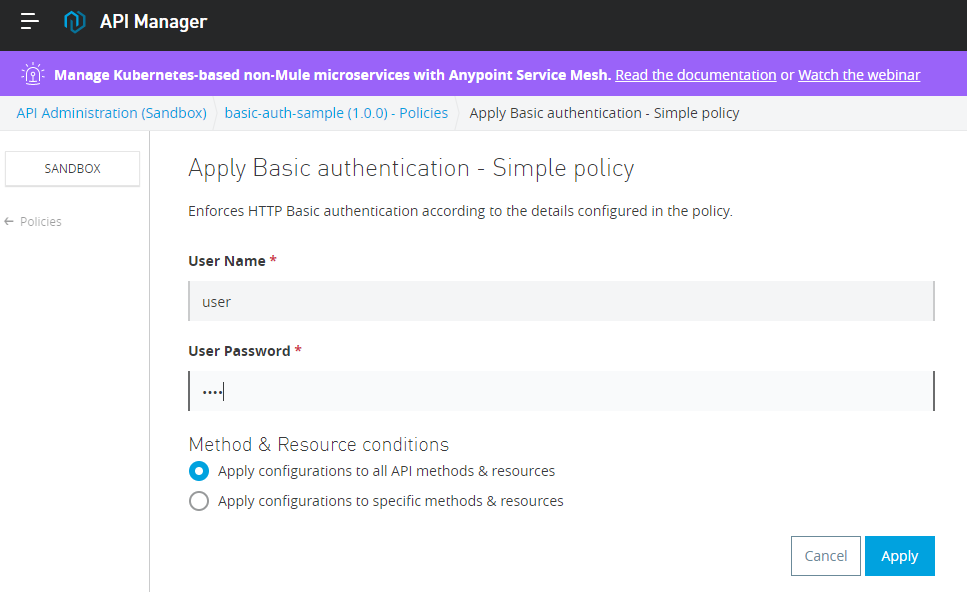Click the lightbulb announcement icon
Viewport: 967px width, 592px height.
pos(33,74)
